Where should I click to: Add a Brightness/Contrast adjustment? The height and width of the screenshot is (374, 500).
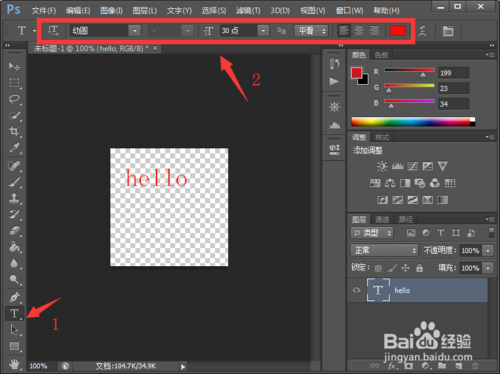click(382, 166)
